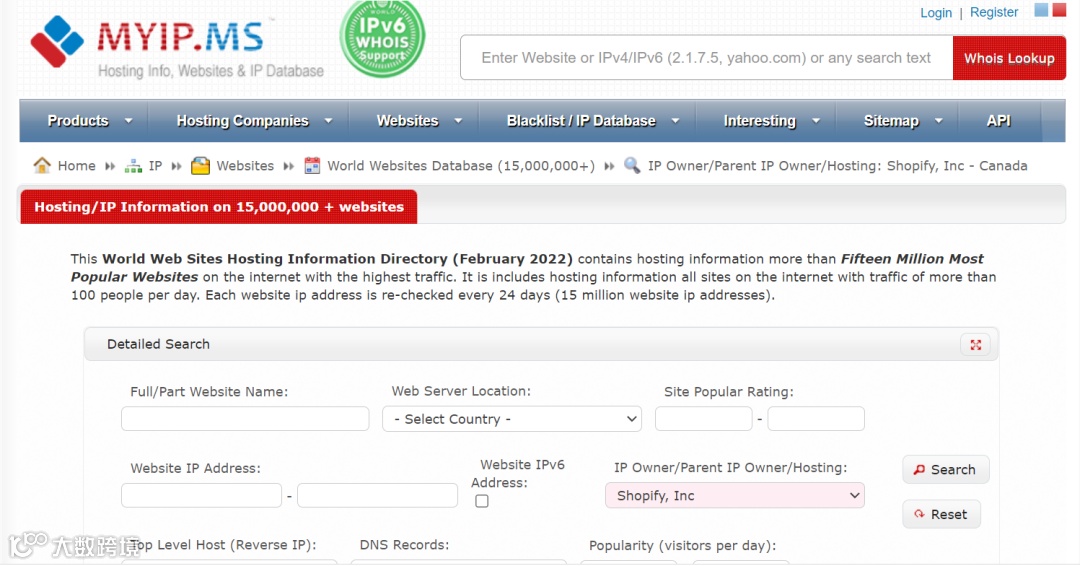Collapse the Detailed Search panel via red icon
Screen dimensions: 1080x566
click(x=976, y=345)
